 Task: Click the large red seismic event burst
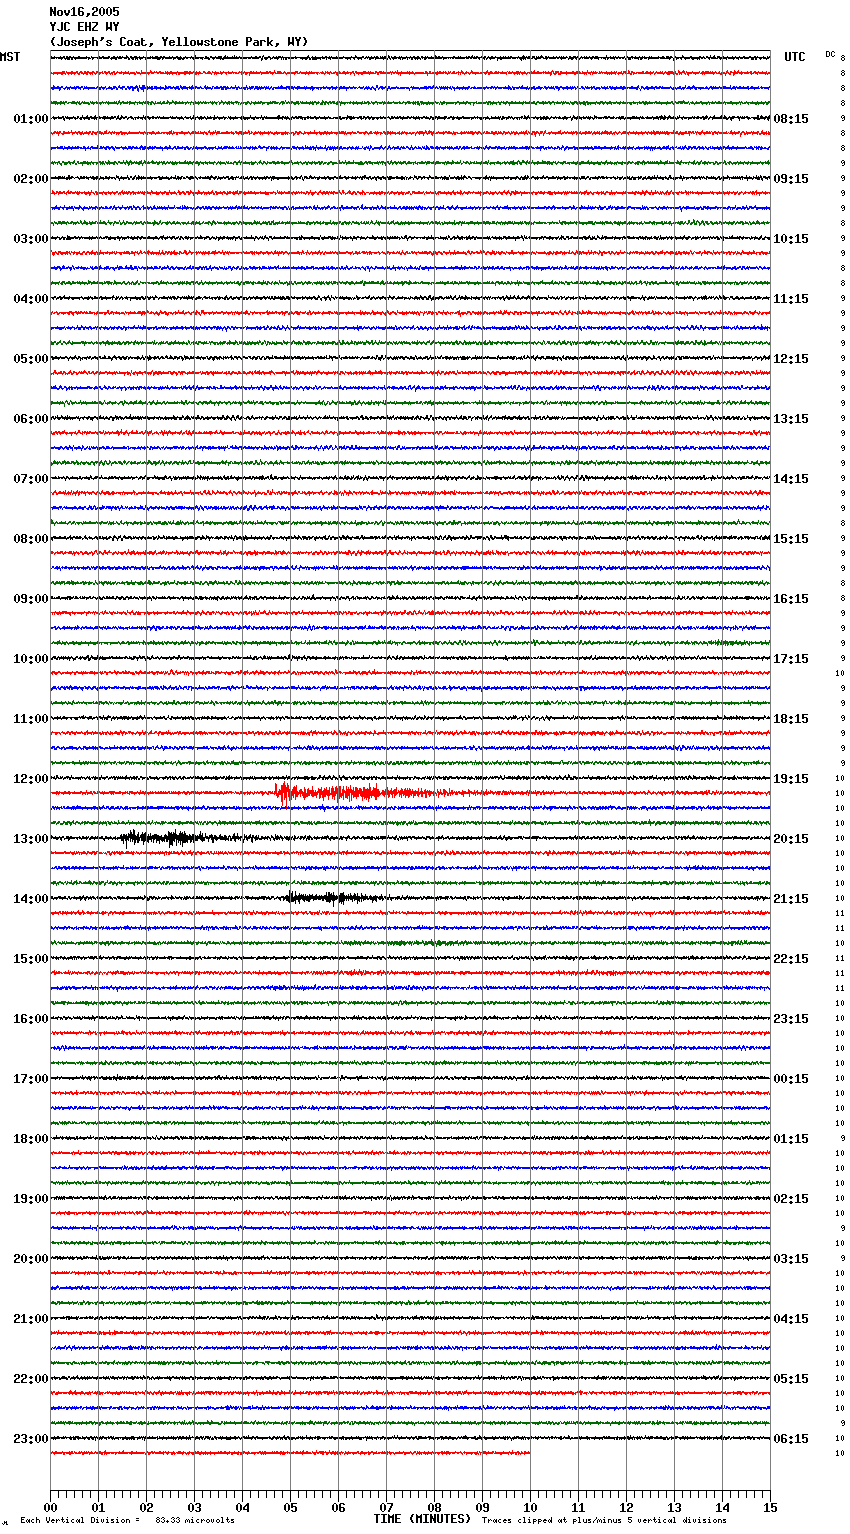(360, 793)
